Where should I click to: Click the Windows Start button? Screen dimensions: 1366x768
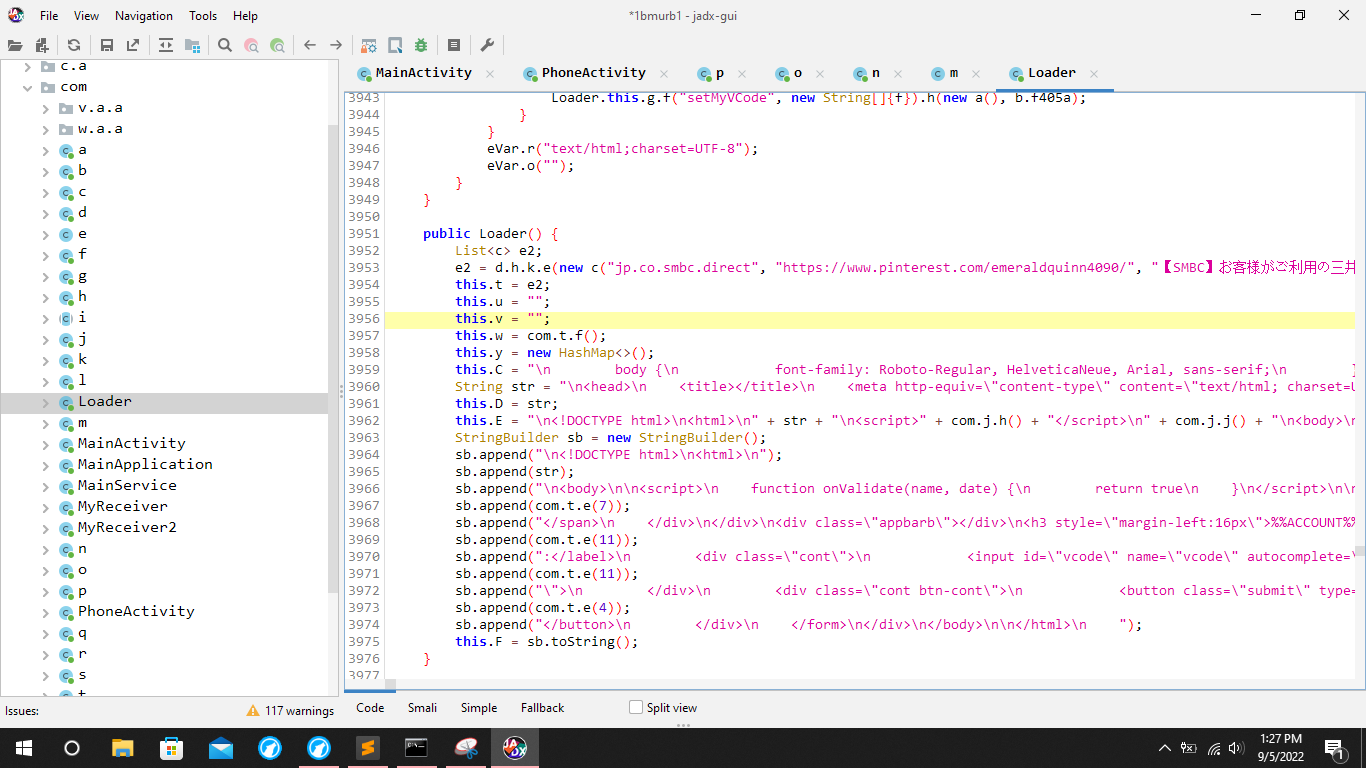[x=23, y=747]
